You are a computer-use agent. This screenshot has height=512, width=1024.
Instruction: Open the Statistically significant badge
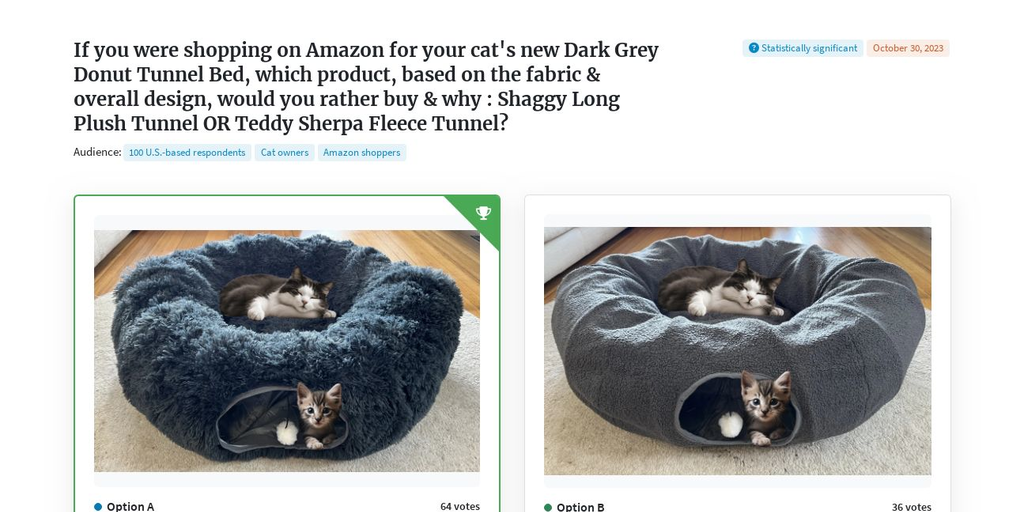803,48
